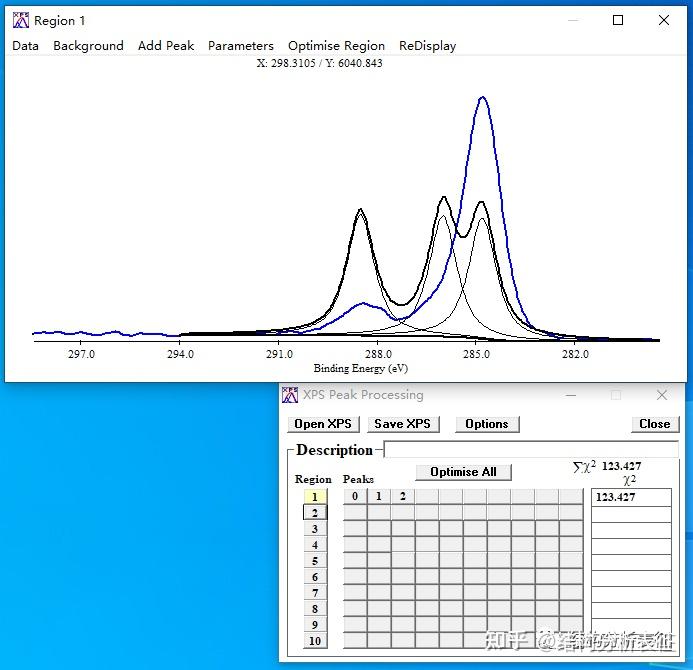Open the Parameters menu
Screen dimensions: 693x670
click(x=241, y=46)
